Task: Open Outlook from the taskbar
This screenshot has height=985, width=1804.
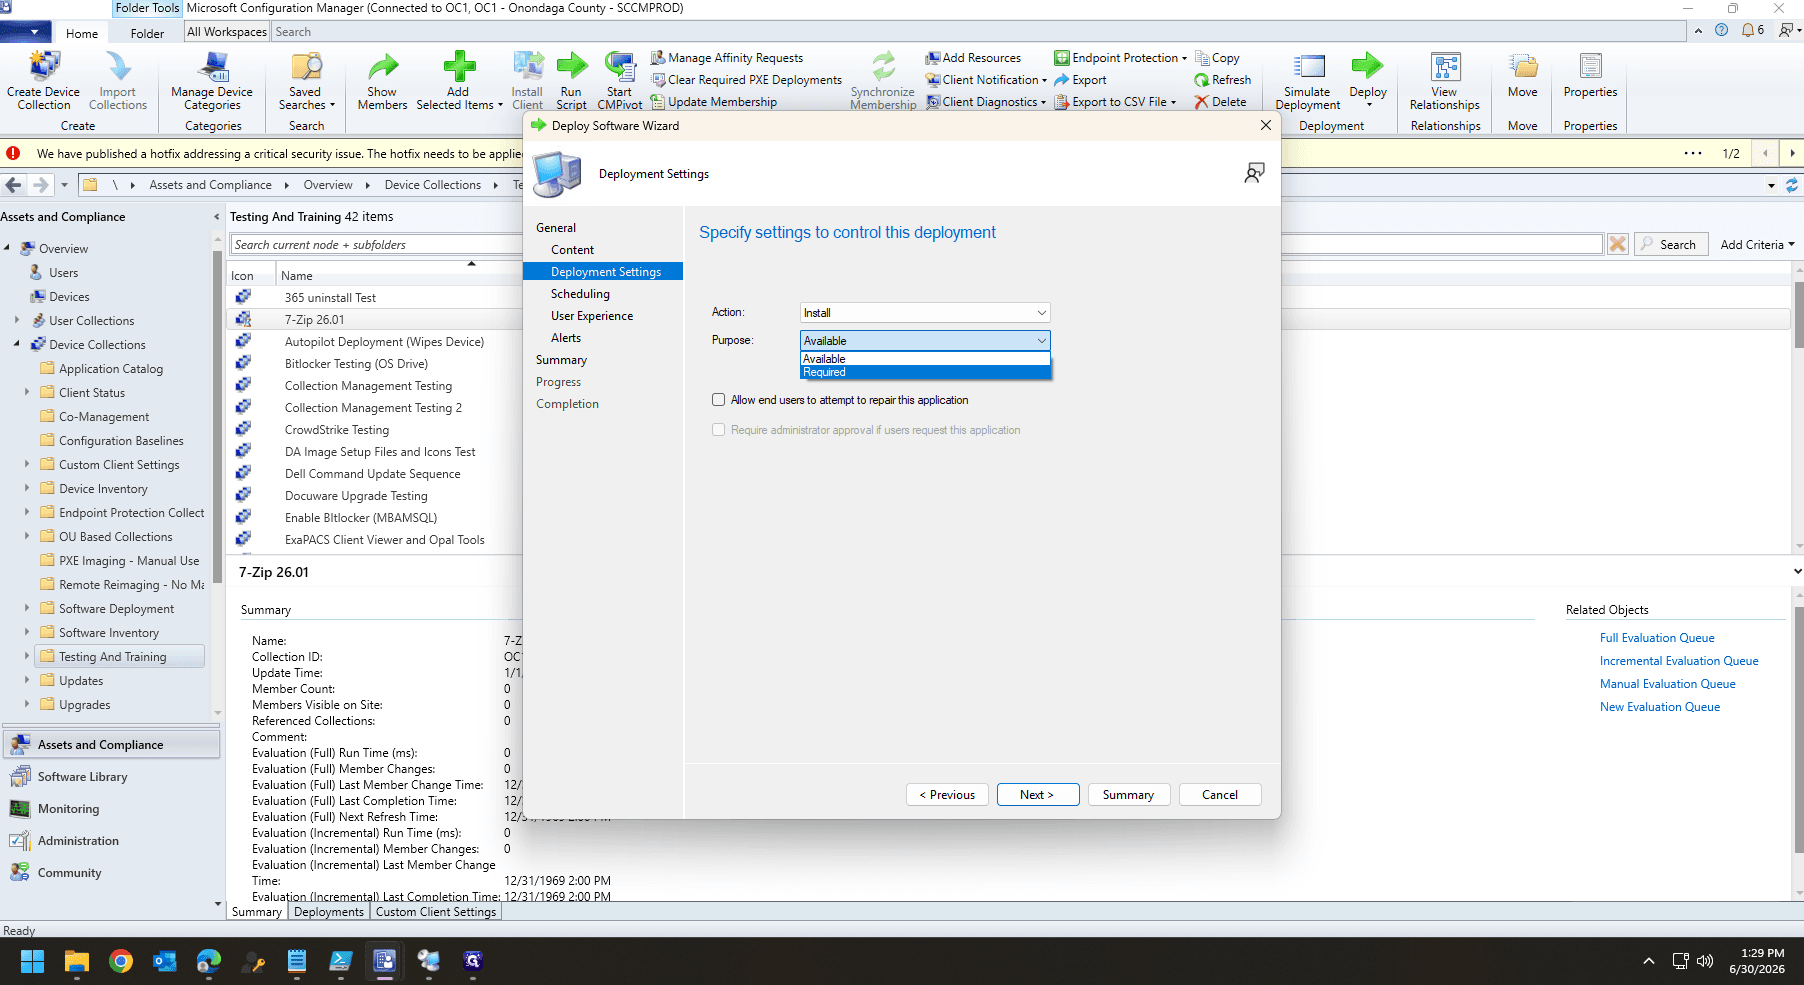Action: (165, 961)
